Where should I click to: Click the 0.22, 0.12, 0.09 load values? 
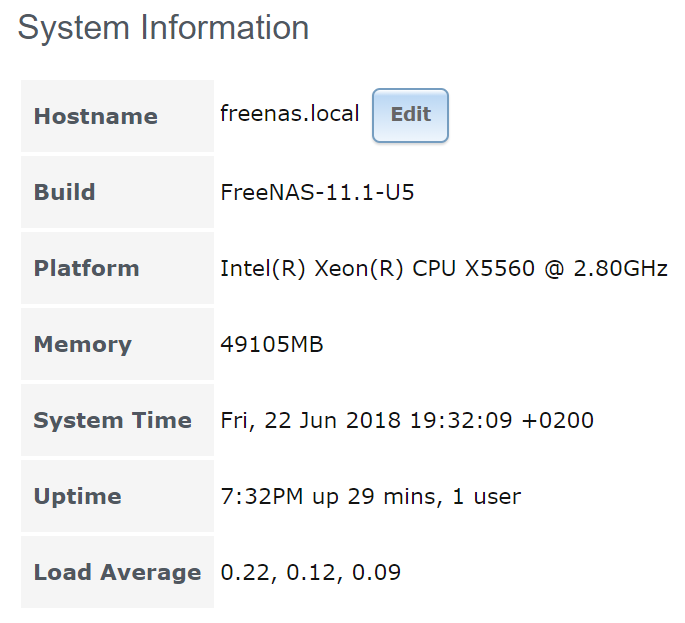(x=311, y=572)
